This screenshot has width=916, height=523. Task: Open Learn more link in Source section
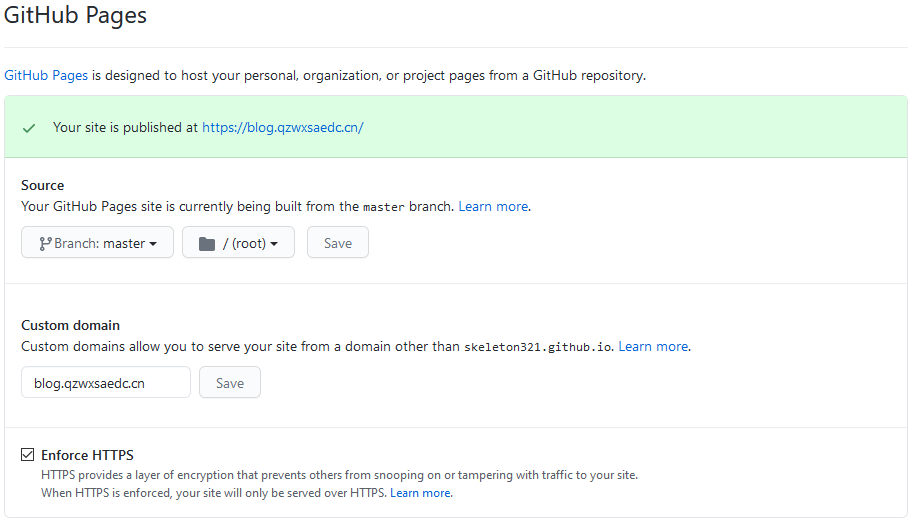coord(493,206)
